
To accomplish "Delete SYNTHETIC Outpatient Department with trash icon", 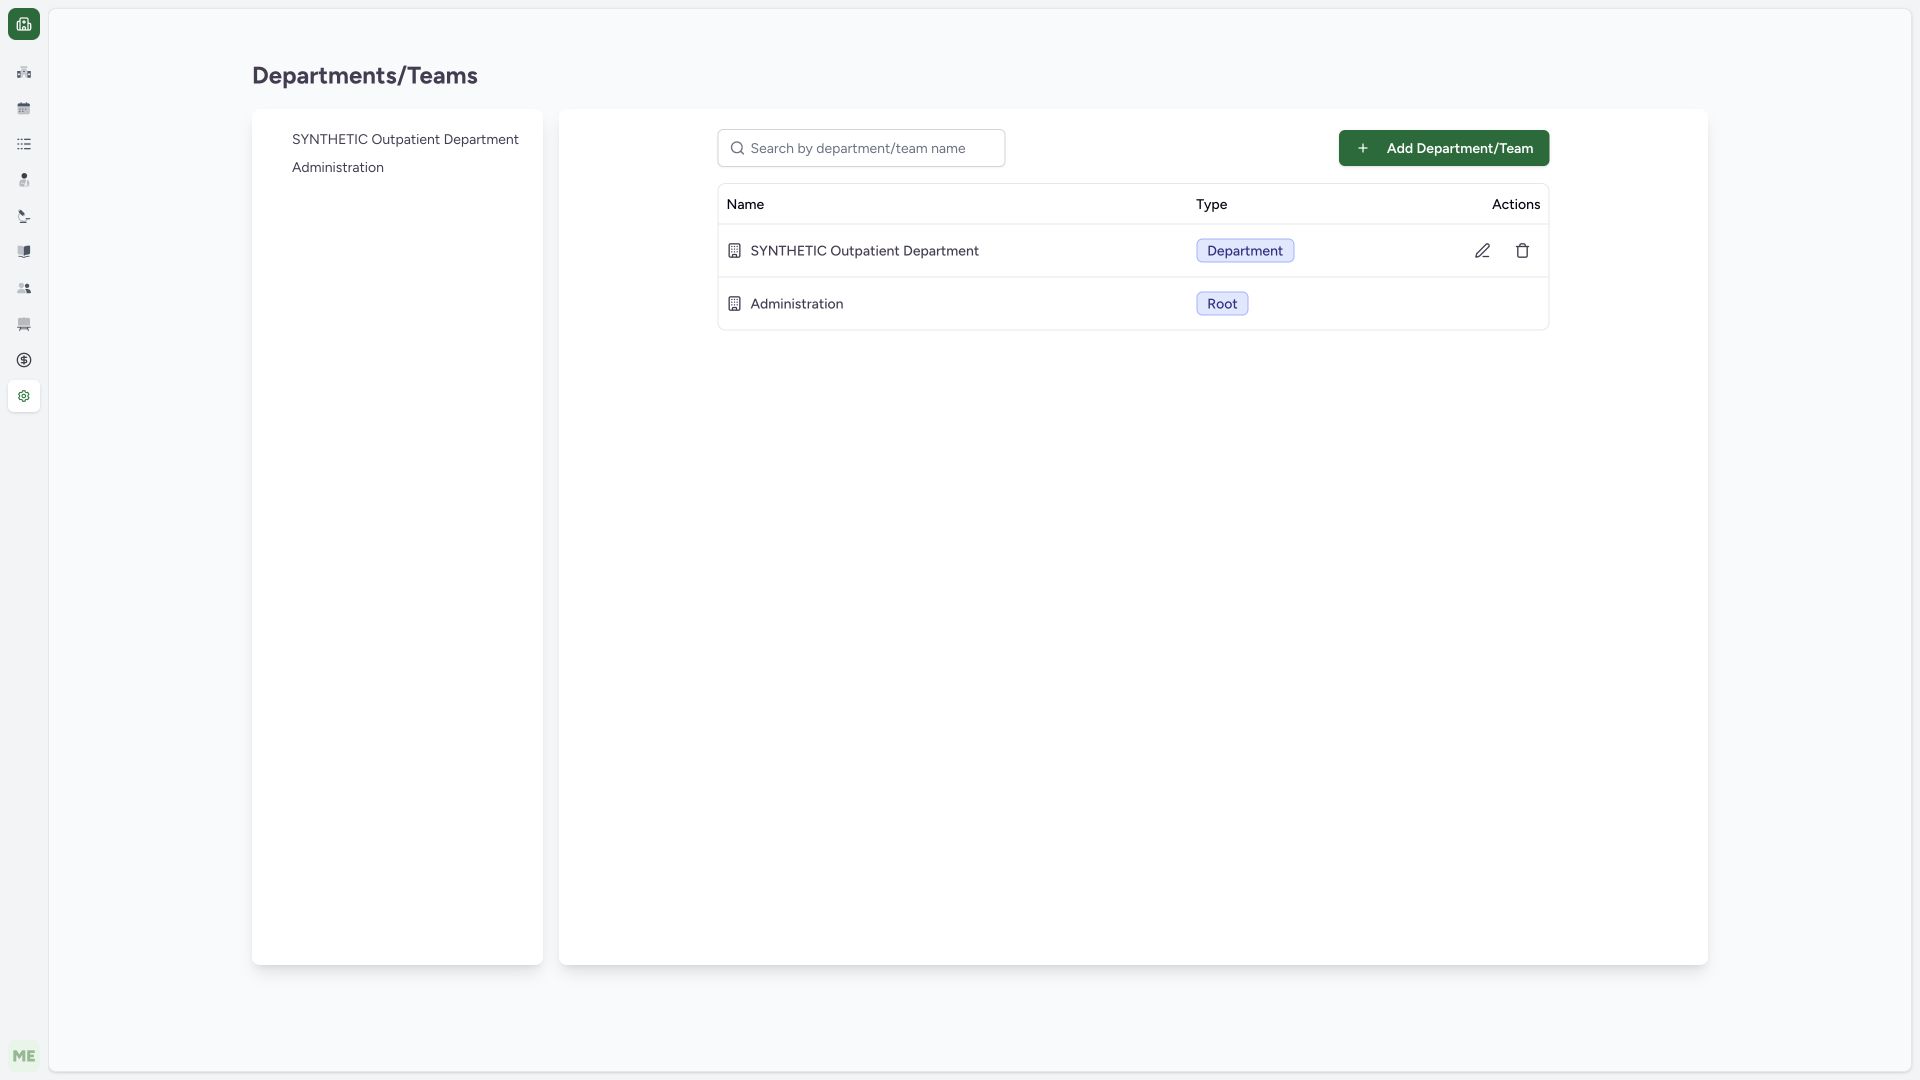I will click(1522, 251).
